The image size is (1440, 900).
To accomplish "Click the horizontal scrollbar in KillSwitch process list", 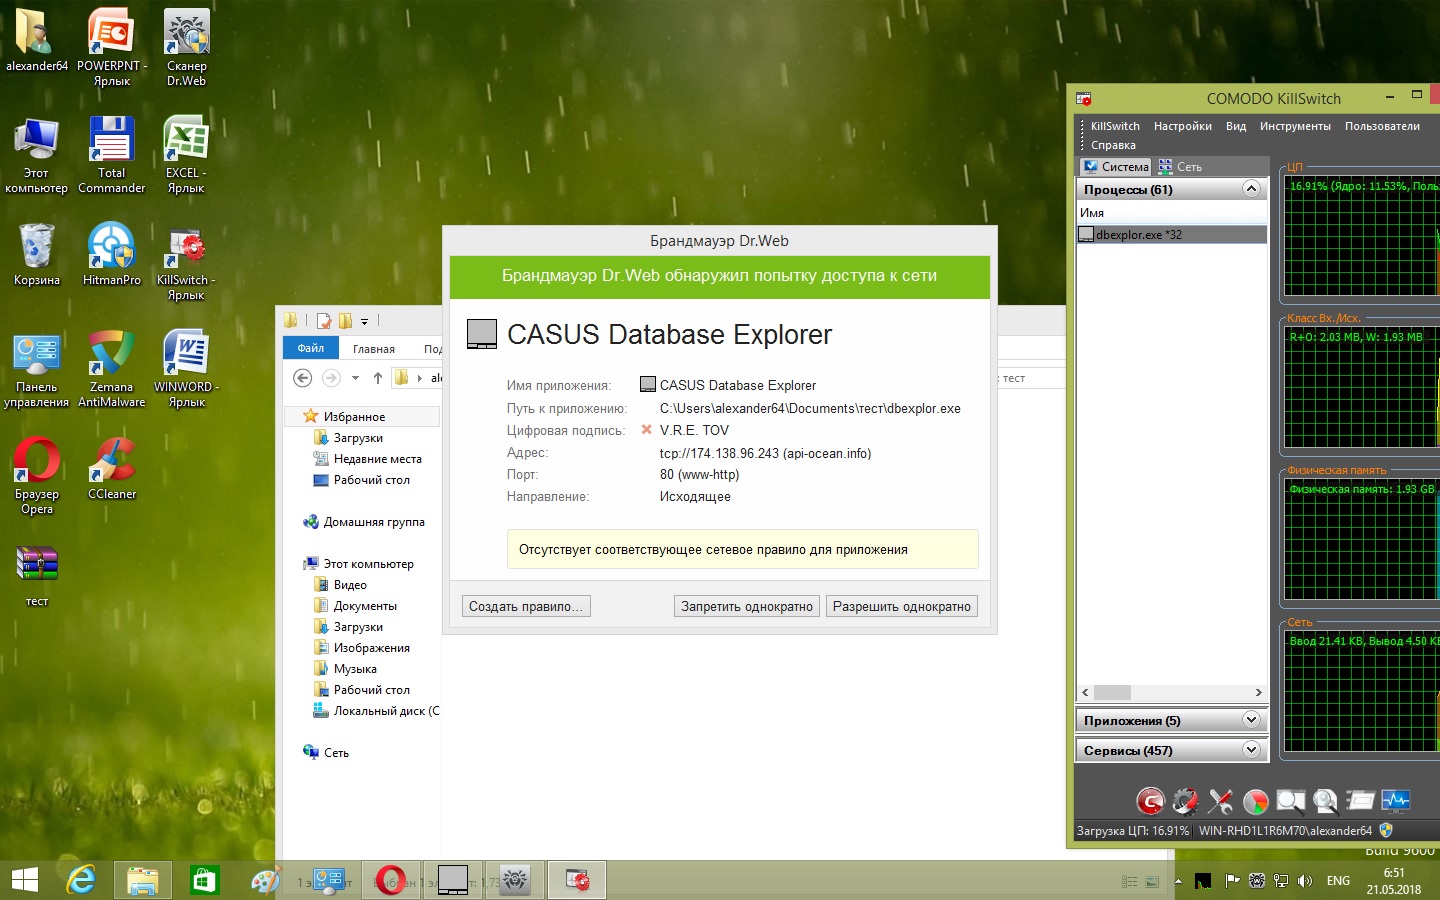I will [x=1112, y=692].
